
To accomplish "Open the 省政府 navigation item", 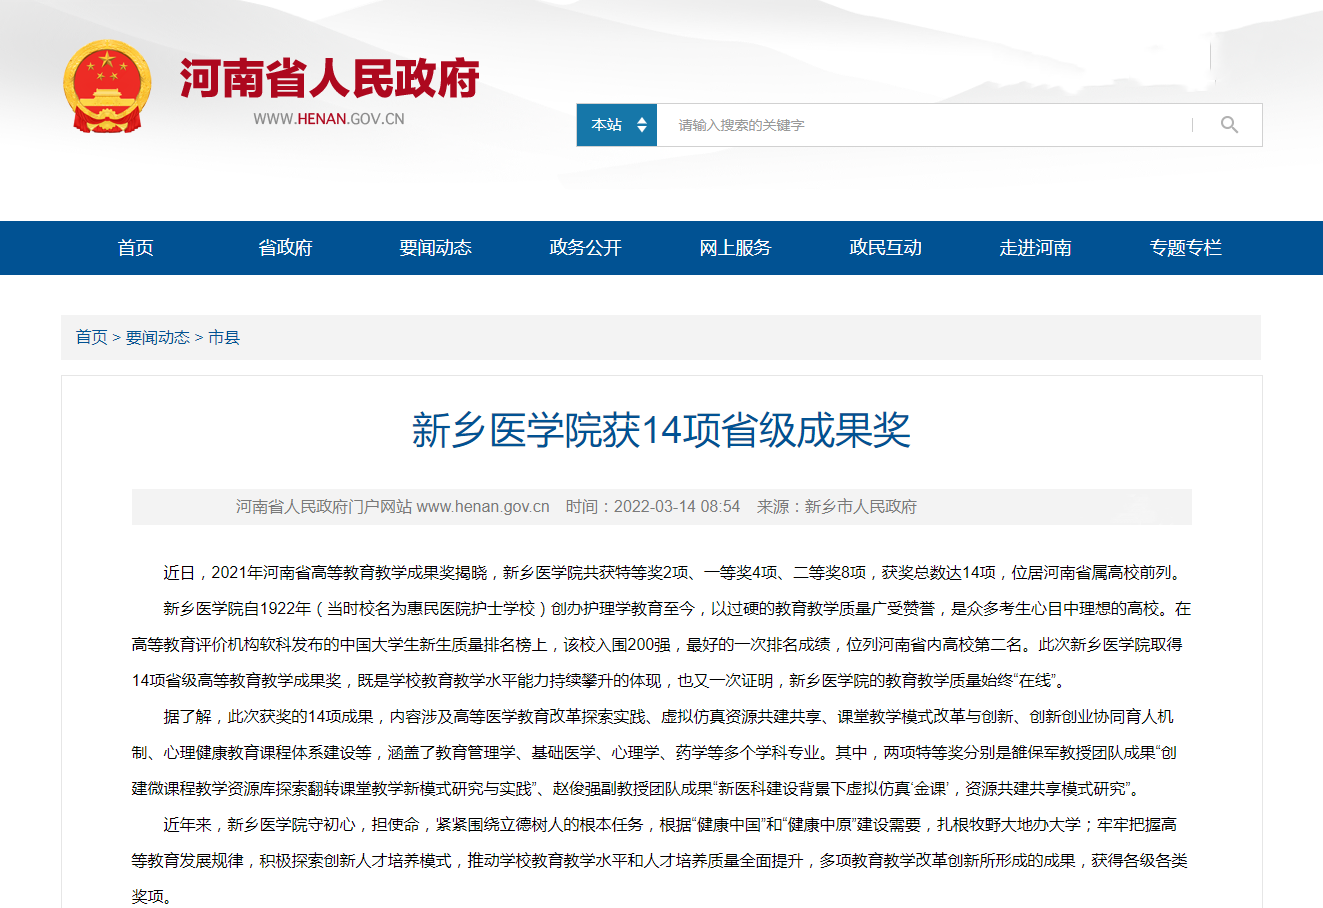I will click(x=286, y=248).
